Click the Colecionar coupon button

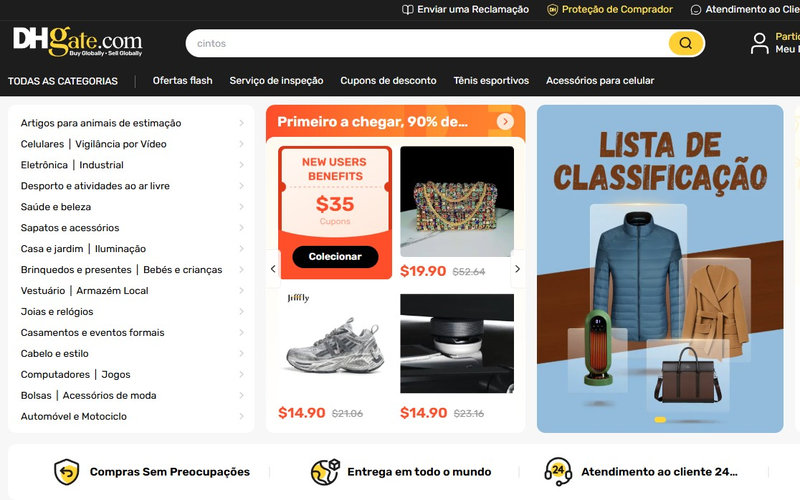tap(335, 257)
